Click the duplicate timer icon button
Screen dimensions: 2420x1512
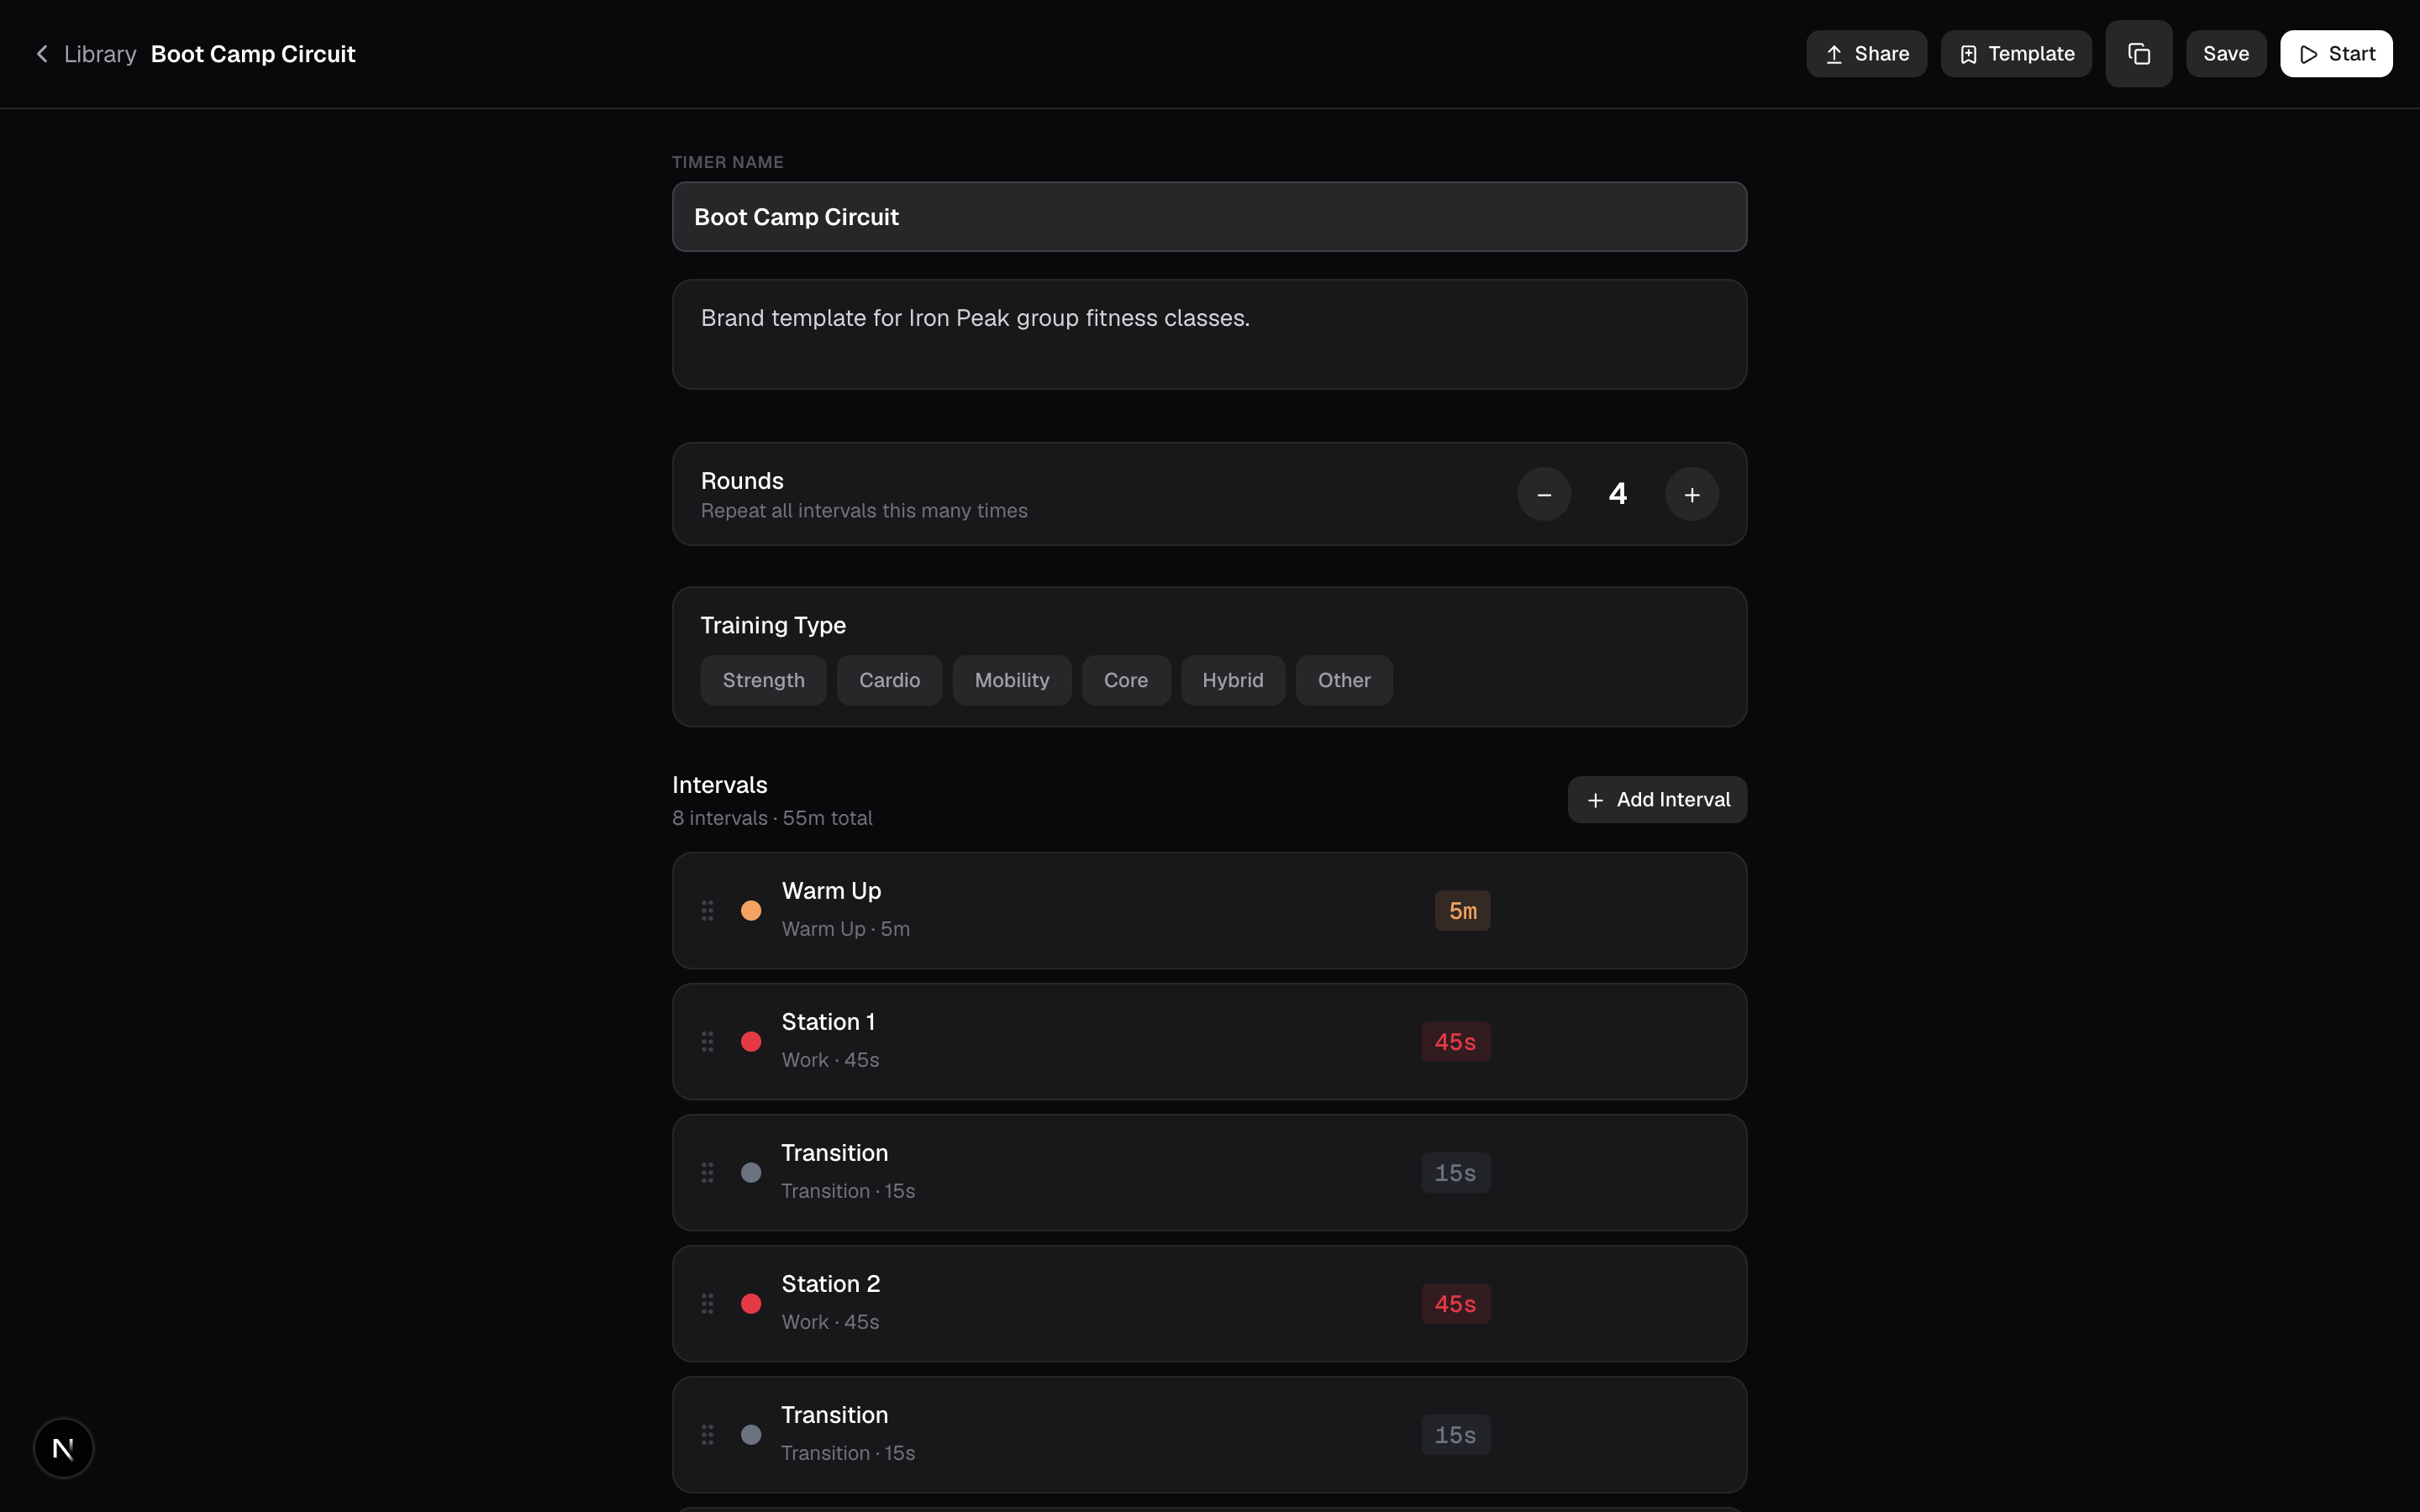(2138, 54)
